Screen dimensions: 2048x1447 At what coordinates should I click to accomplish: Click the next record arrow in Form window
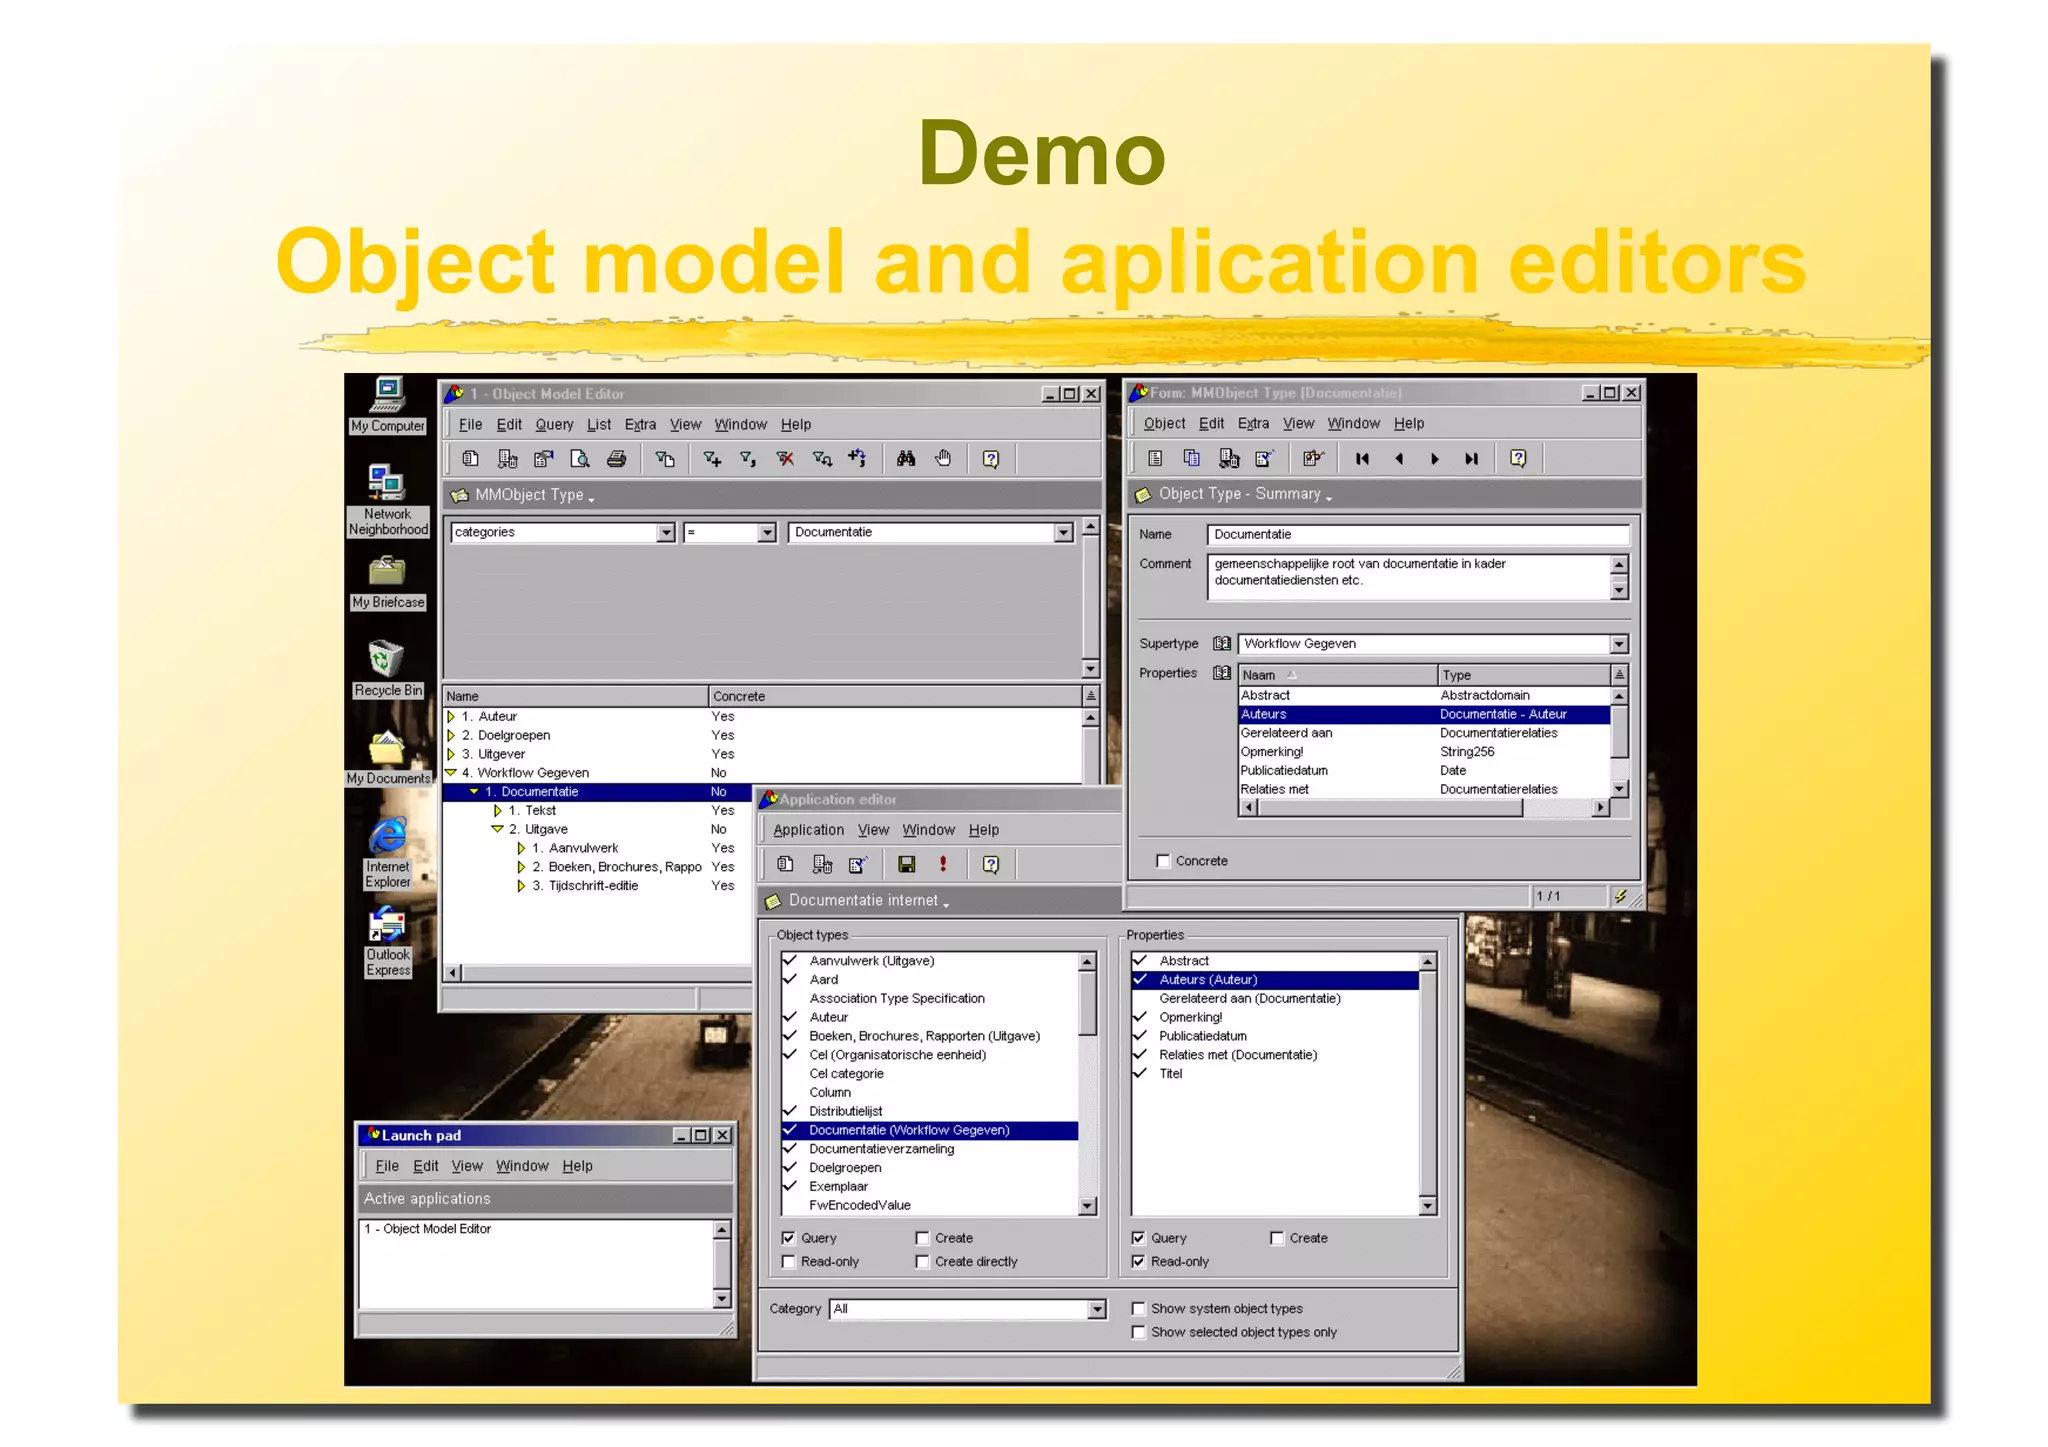tap(1435, 459)
